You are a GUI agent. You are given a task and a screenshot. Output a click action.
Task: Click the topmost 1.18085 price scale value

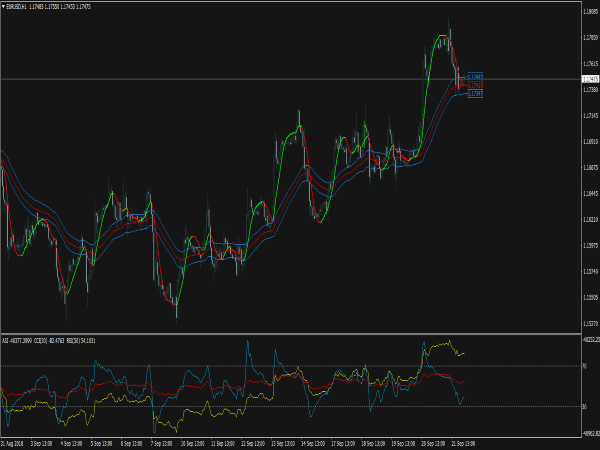[x=590, y=11]
